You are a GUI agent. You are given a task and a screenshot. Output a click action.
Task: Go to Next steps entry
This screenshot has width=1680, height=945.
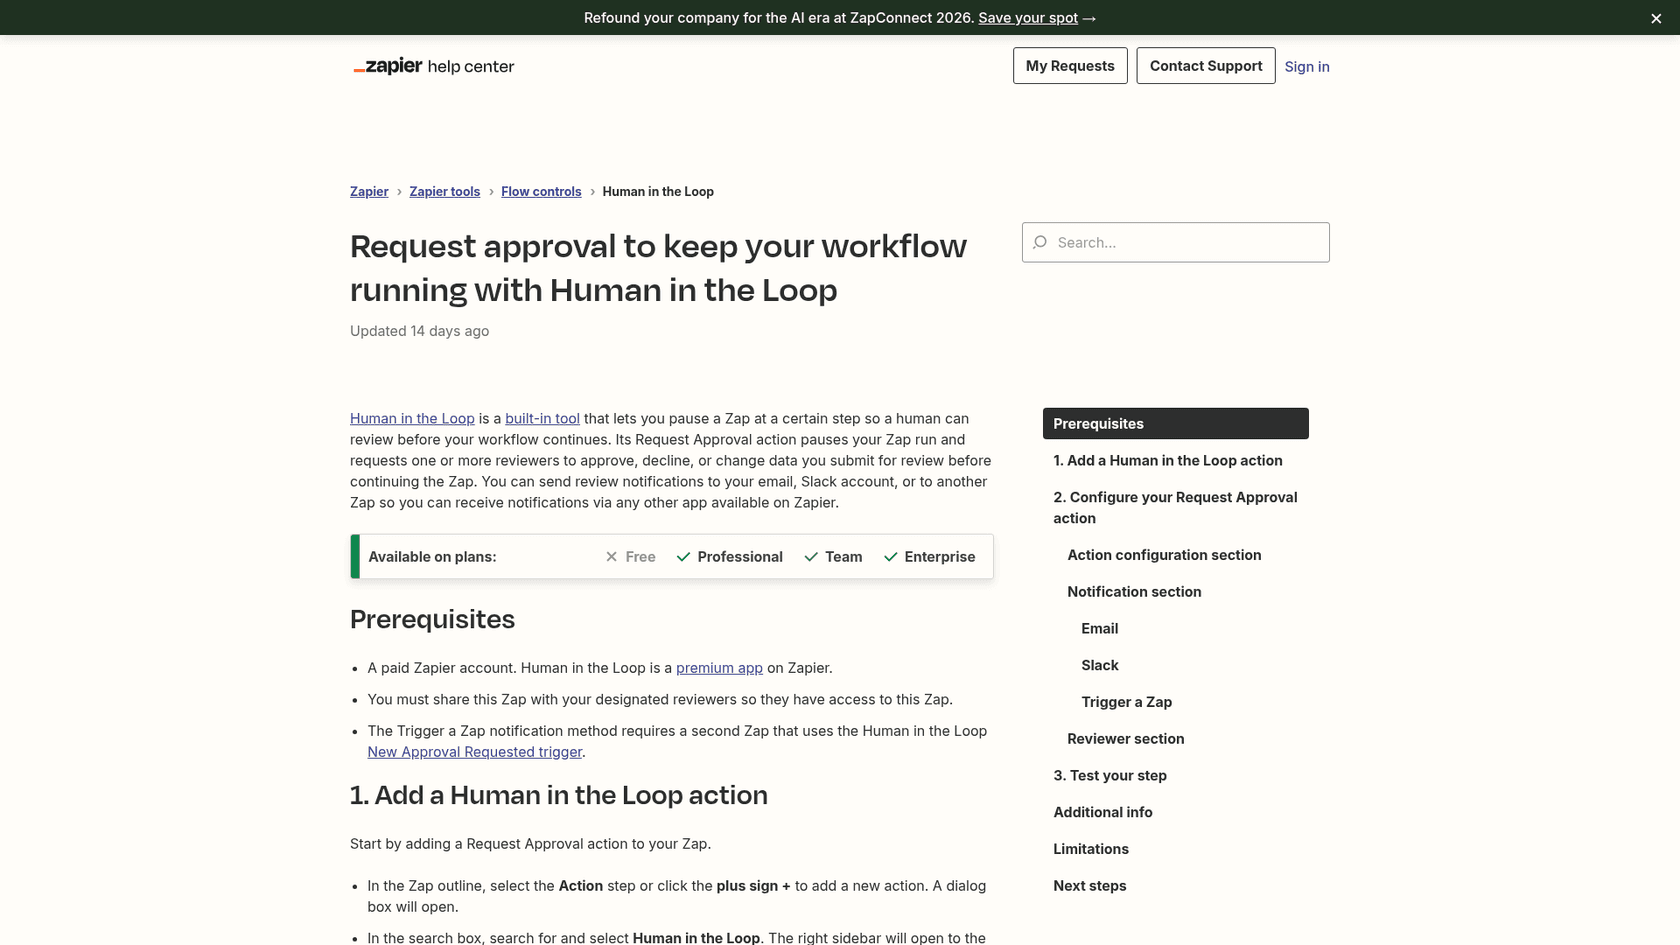[1090, 885]
